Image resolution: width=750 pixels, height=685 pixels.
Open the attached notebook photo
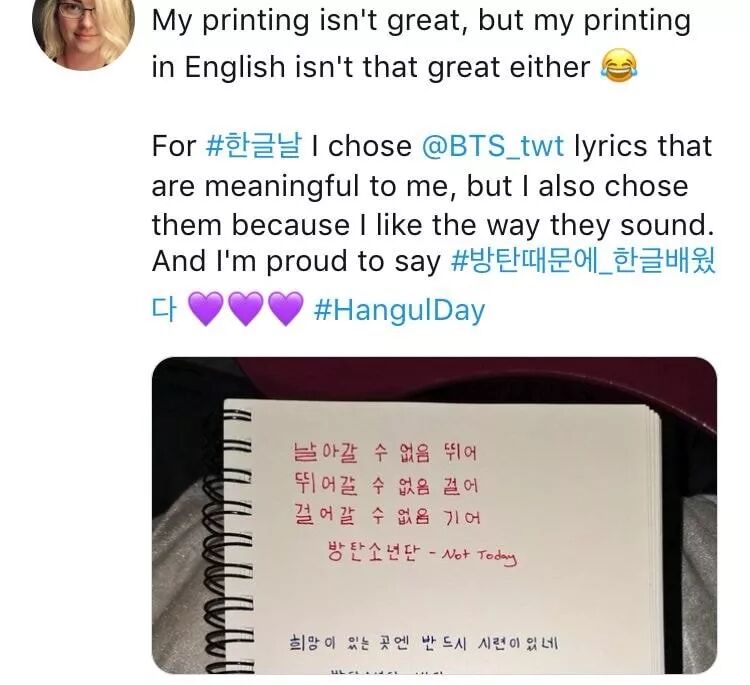click(x=434, y=515)
